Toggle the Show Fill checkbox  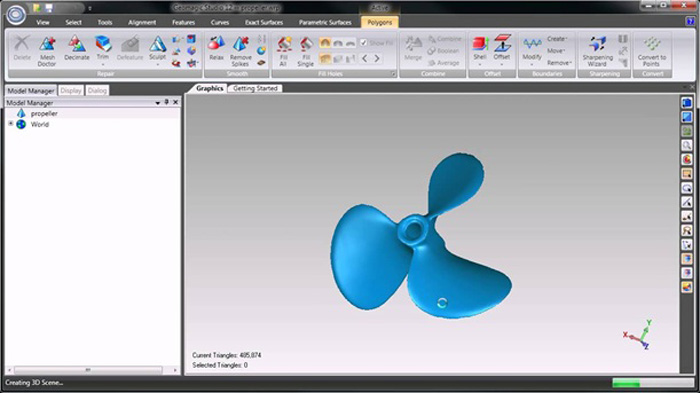click(x=363, y=43)
